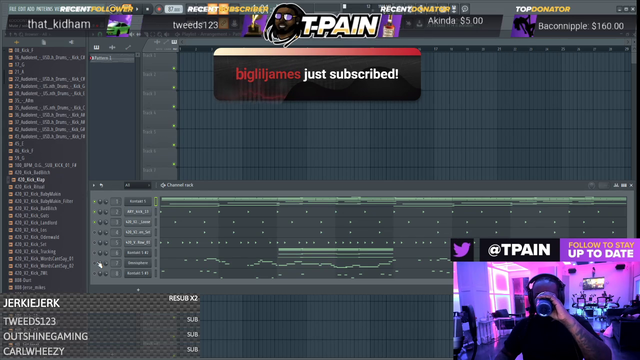Image resolution: width=640 pixels, height=360 pixels.
Task: Close the Channel rack window
Action: click(631, 185)
